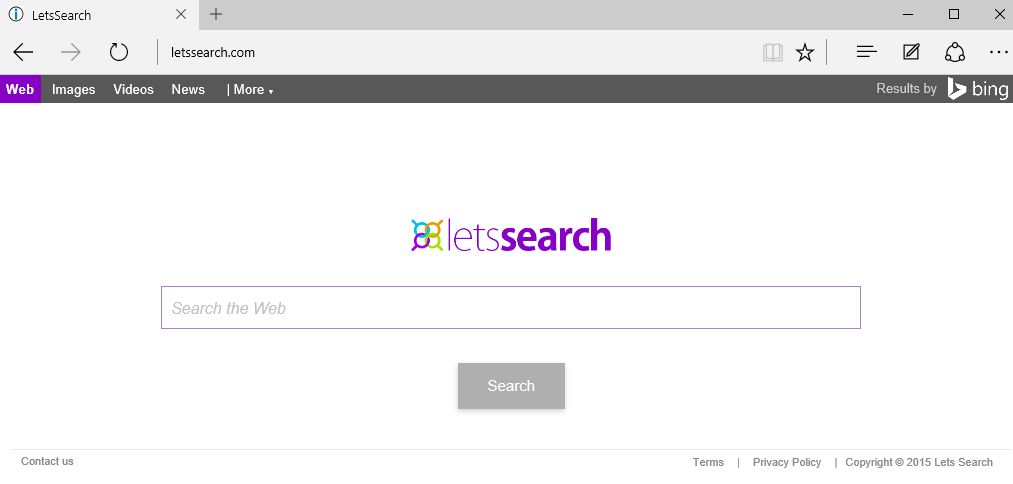Image resolution: width=1013 pixels, height=484 pixels.
Task: Open the Hub three-lines icon
Action: click(866, 52)
